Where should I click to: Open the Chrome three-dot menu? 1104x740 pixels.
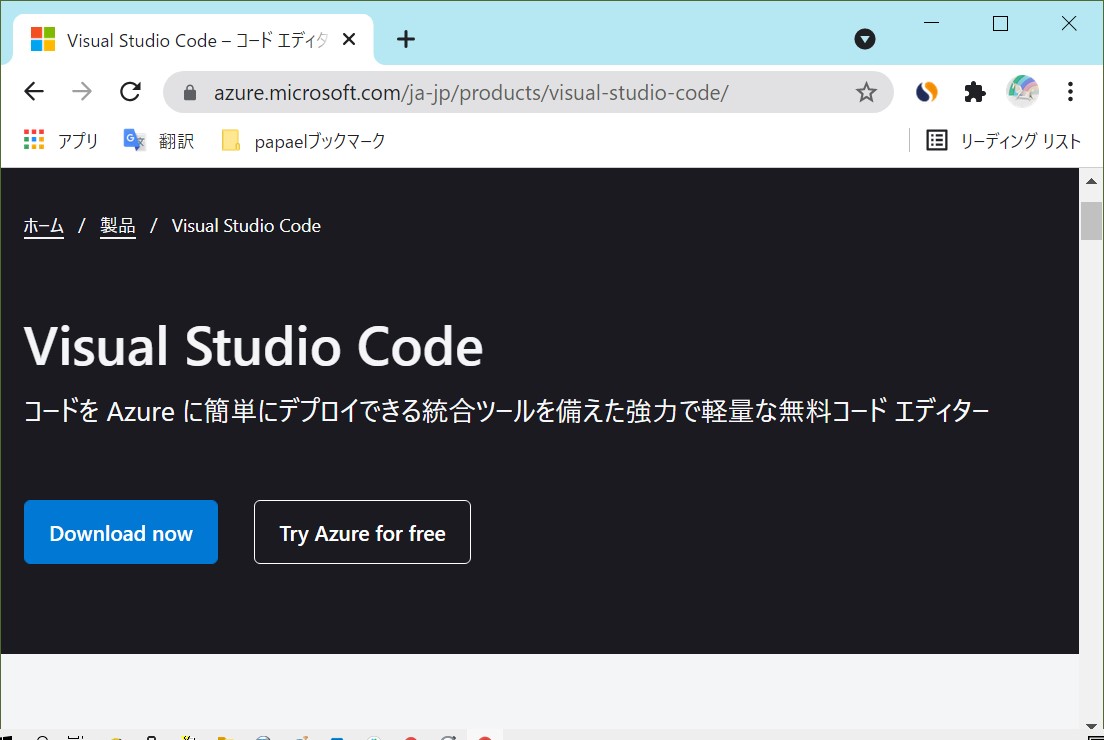(x=1070, y=92)
